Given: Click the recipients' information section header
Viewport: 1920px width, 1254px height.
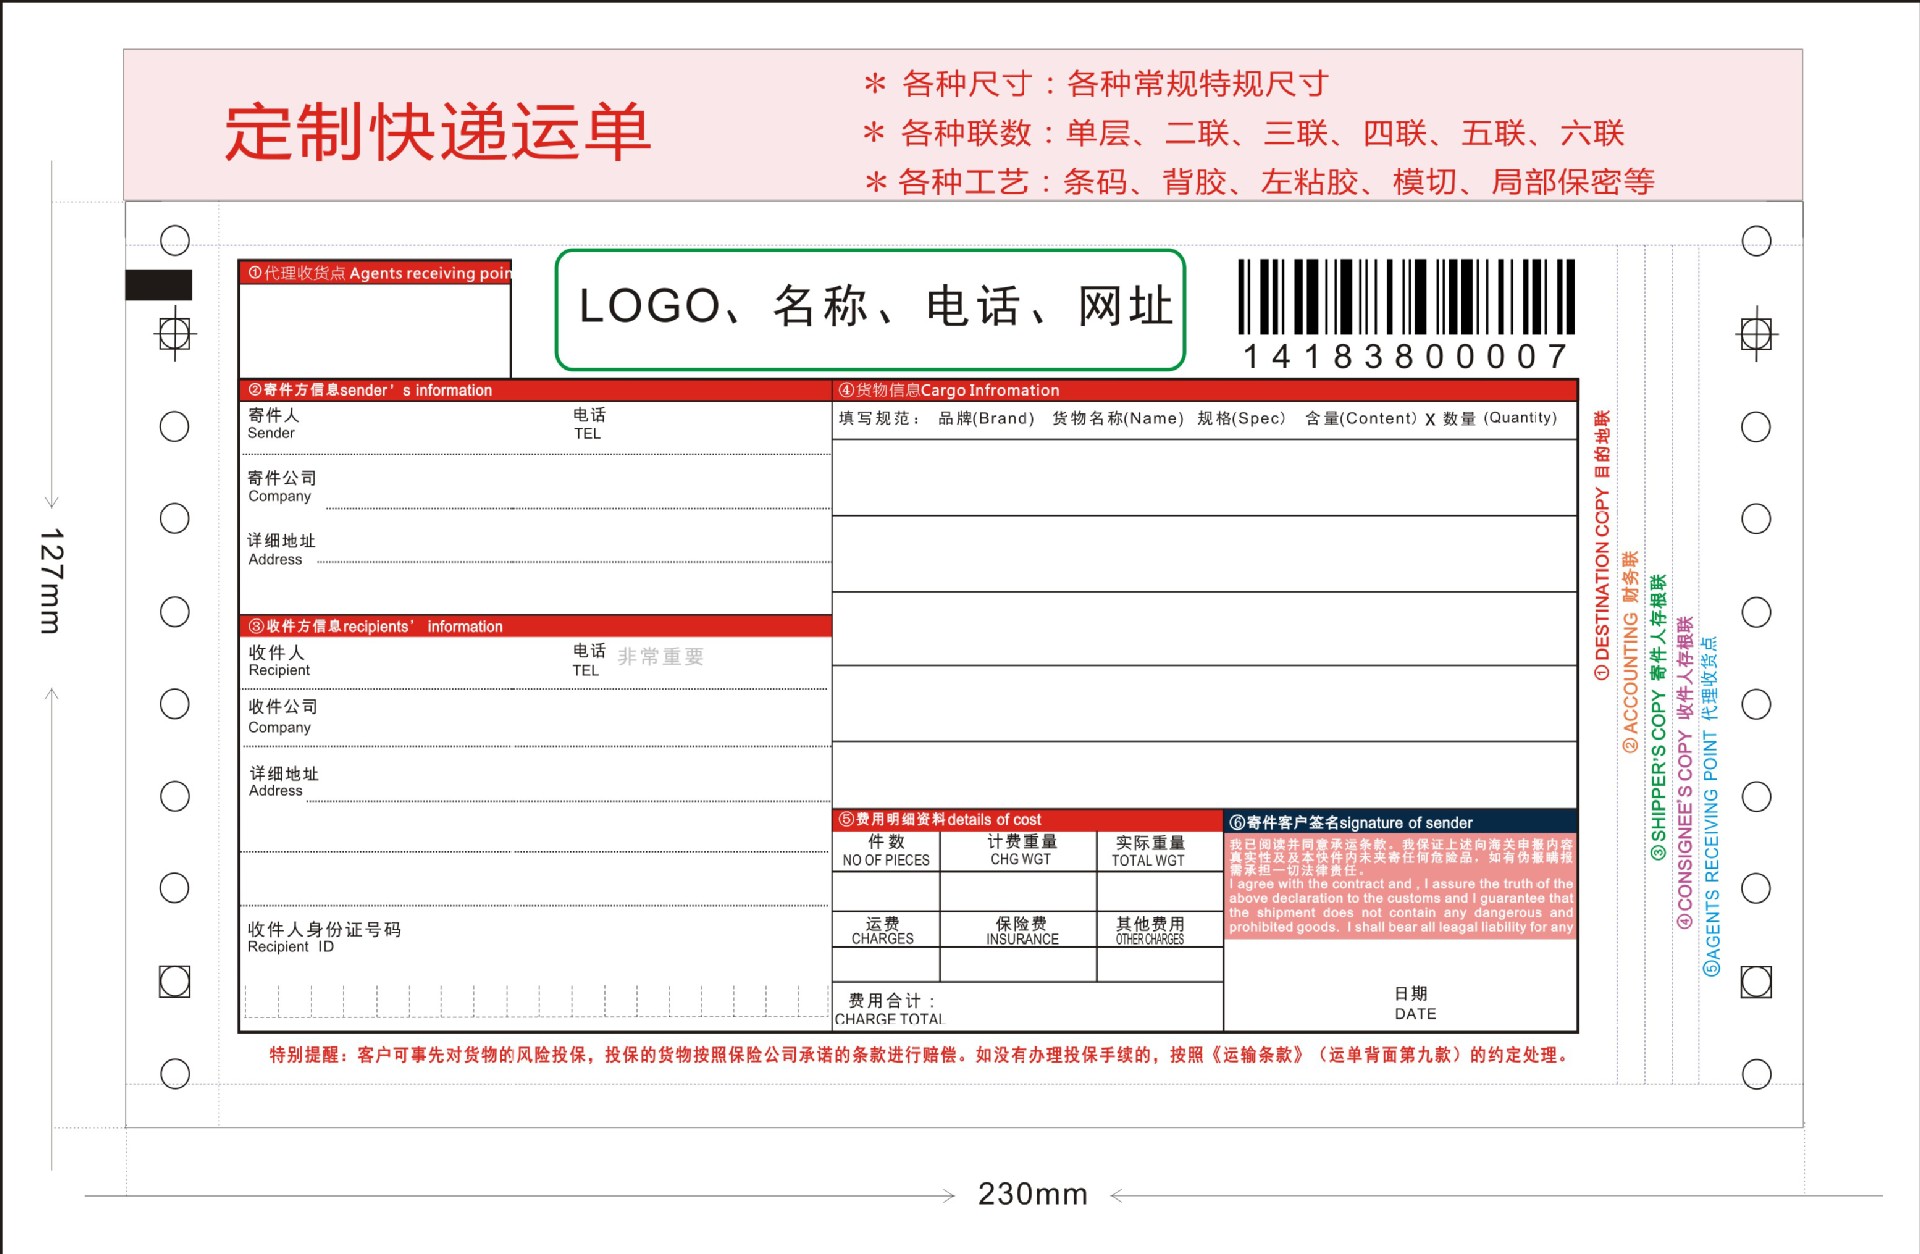Looking at the screenshot, I should [535, 626].
